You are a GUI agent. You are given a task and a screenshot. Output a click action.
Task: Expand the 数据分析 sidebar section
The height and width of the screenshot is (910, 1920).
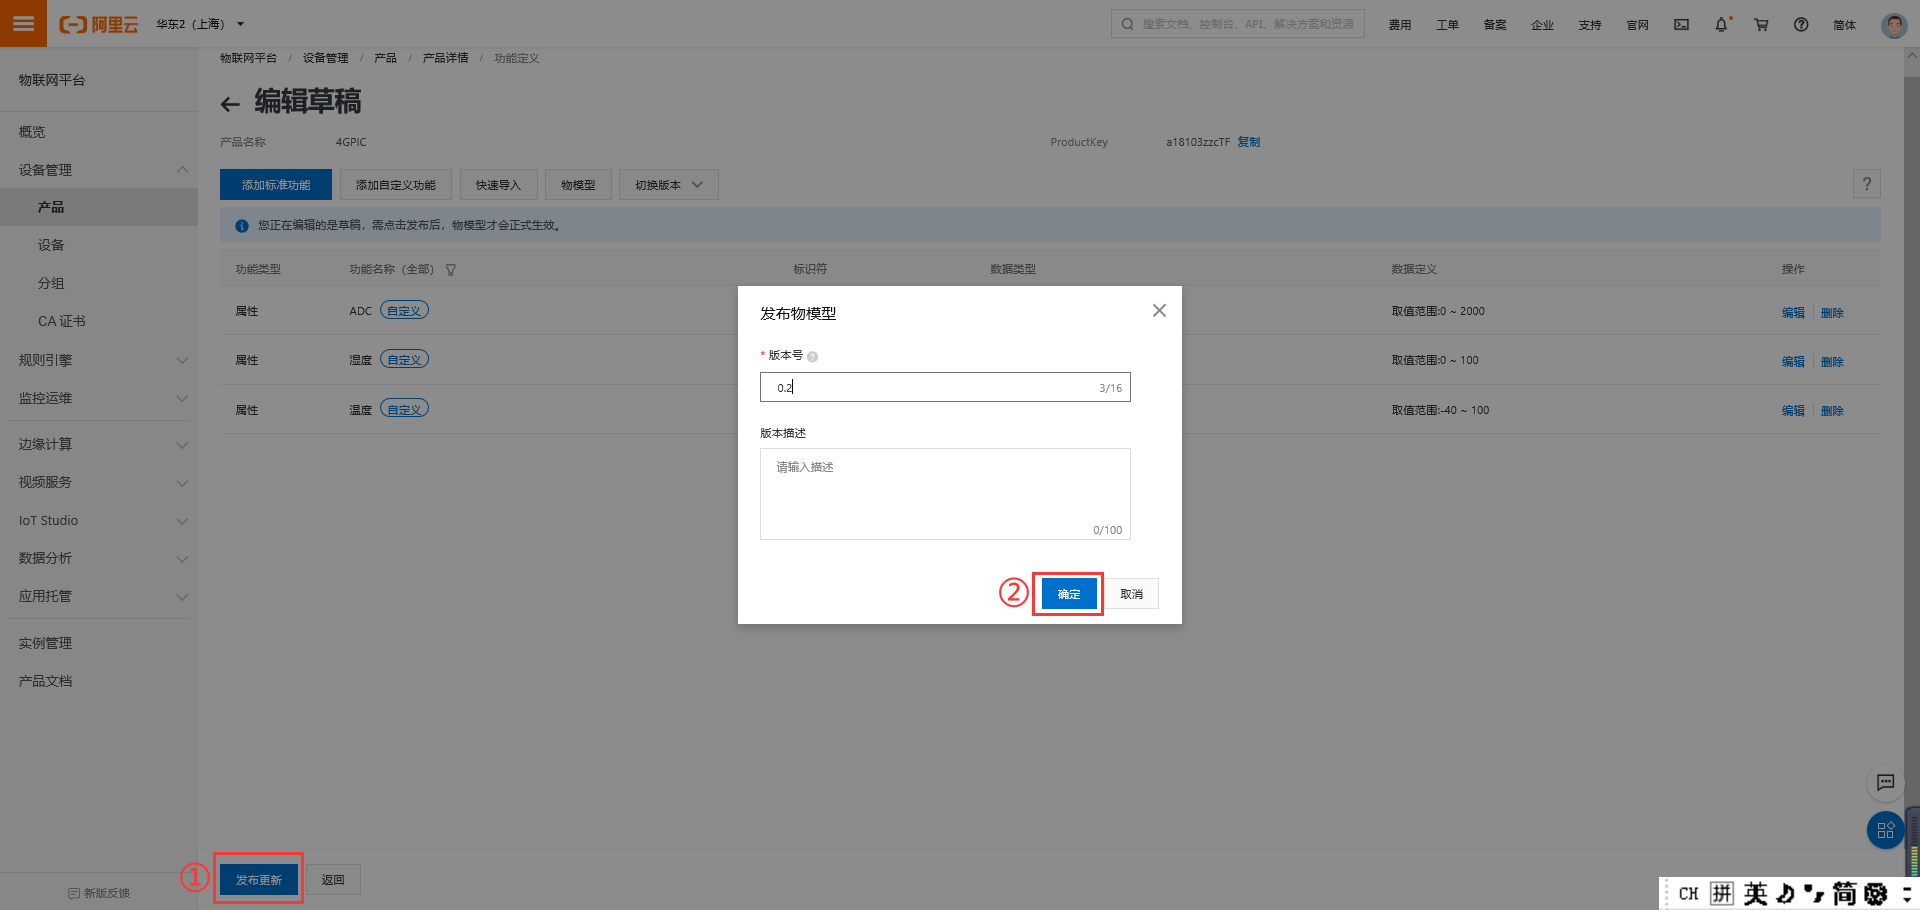(x=182, y=559)
